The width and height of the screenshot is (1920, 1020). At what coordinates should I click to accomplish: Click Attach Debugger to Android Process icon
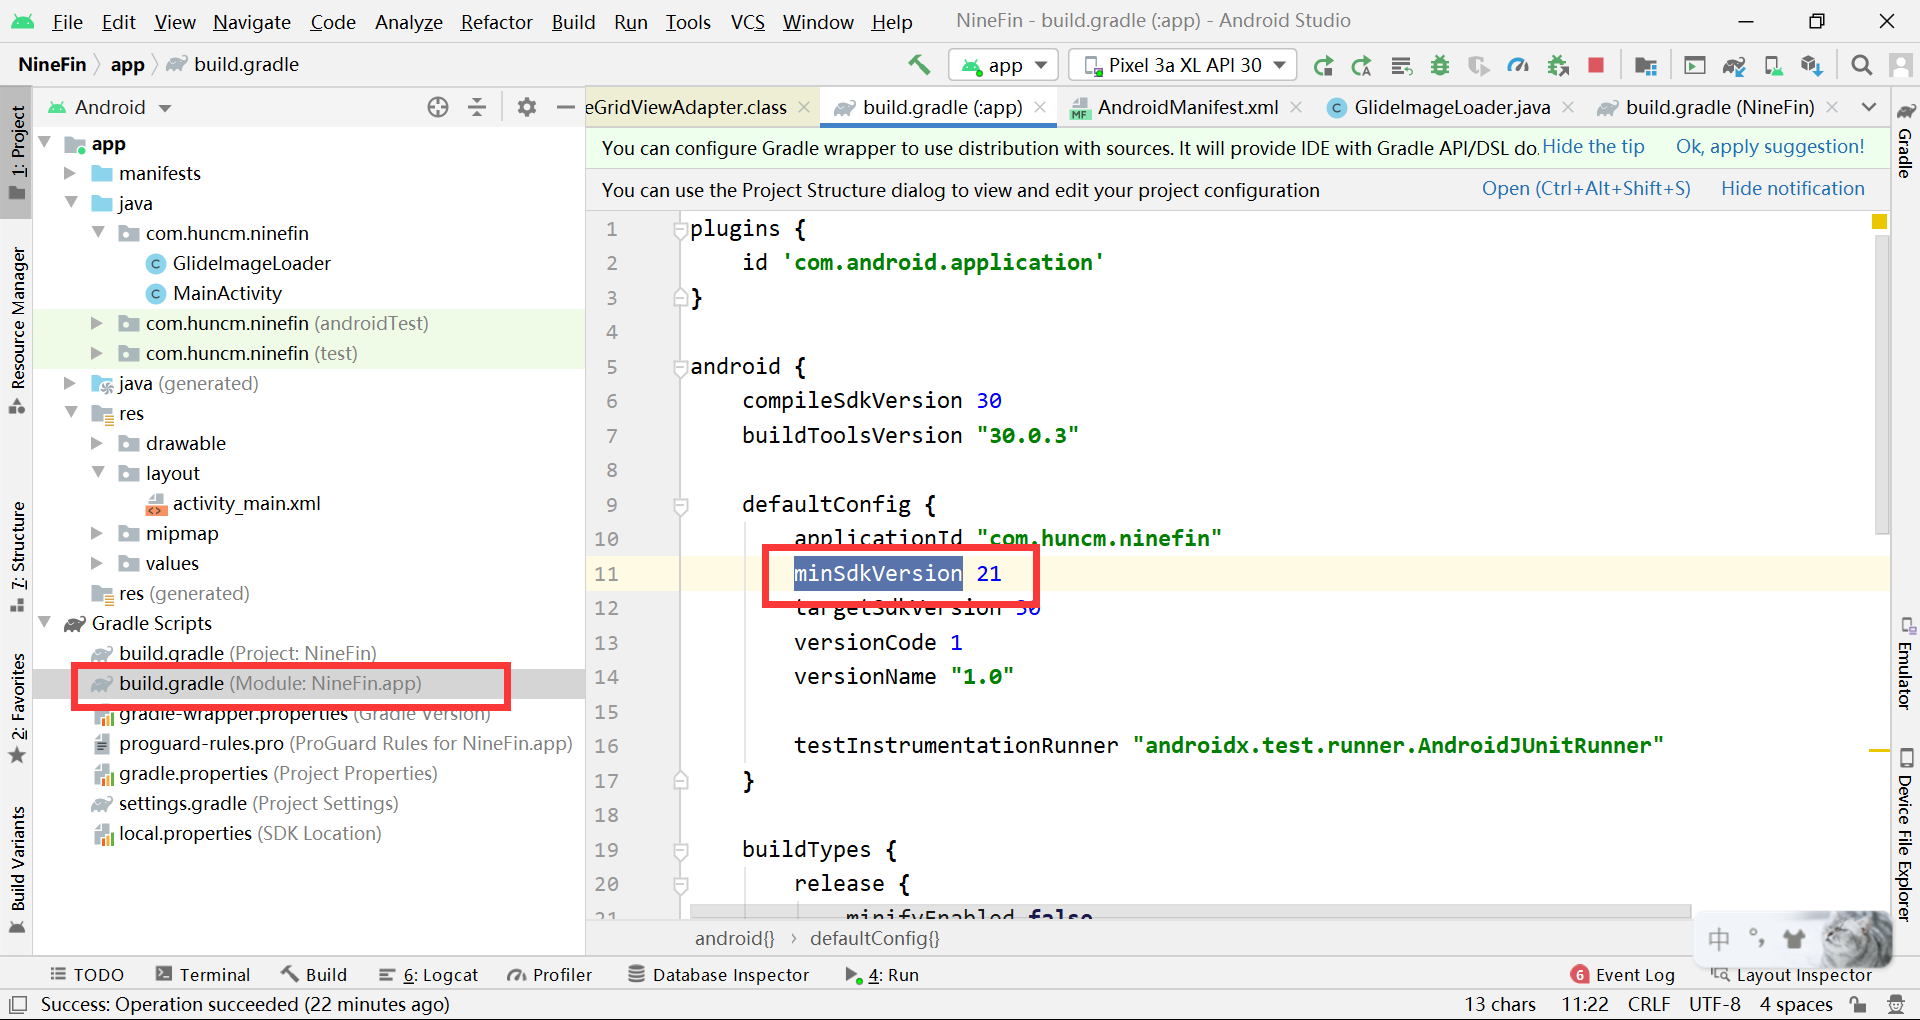pyautogui.click(x=1558, y=66)
